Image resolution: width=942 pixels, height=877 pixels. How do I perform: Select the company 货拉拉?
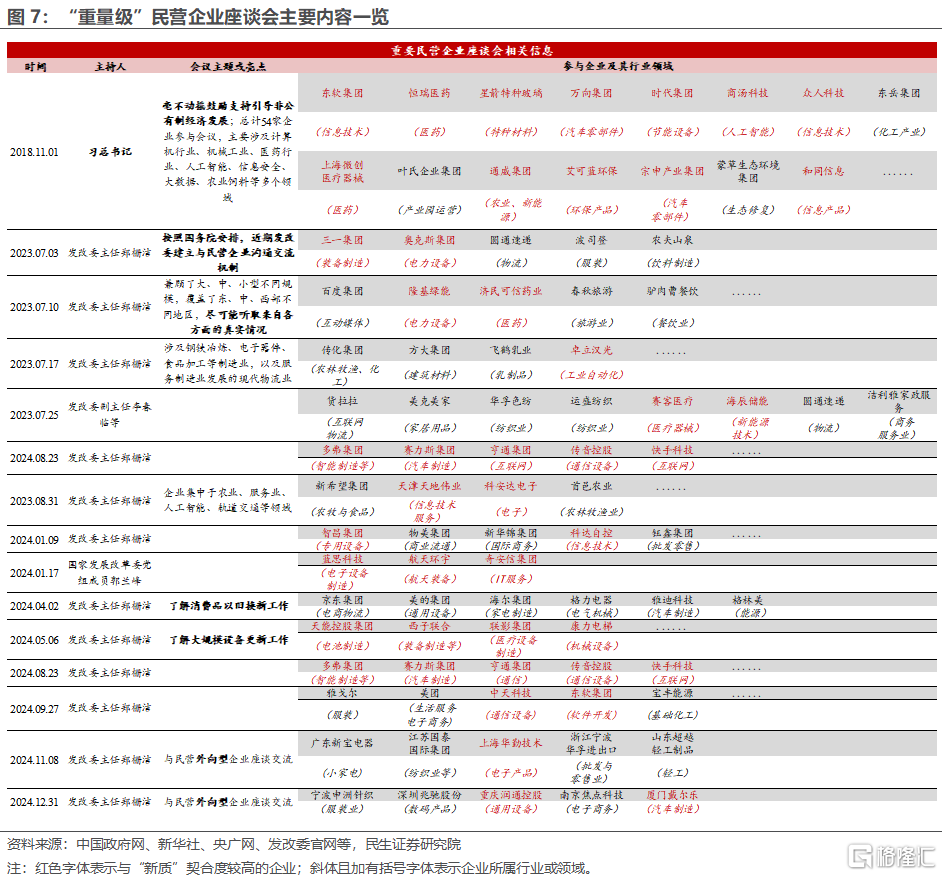click(342, 401)
